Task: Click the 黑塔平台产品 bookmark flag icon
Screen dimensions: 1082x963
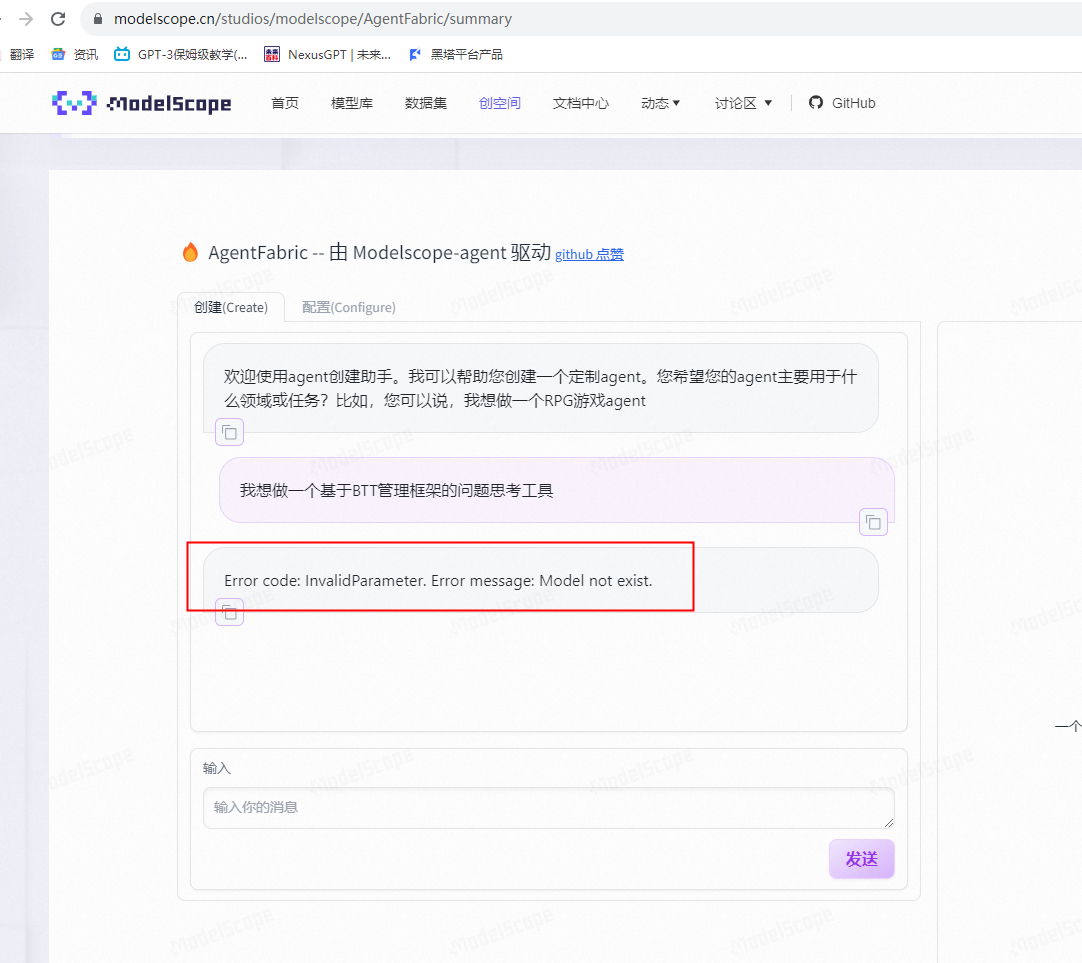Action: (414, 54)
